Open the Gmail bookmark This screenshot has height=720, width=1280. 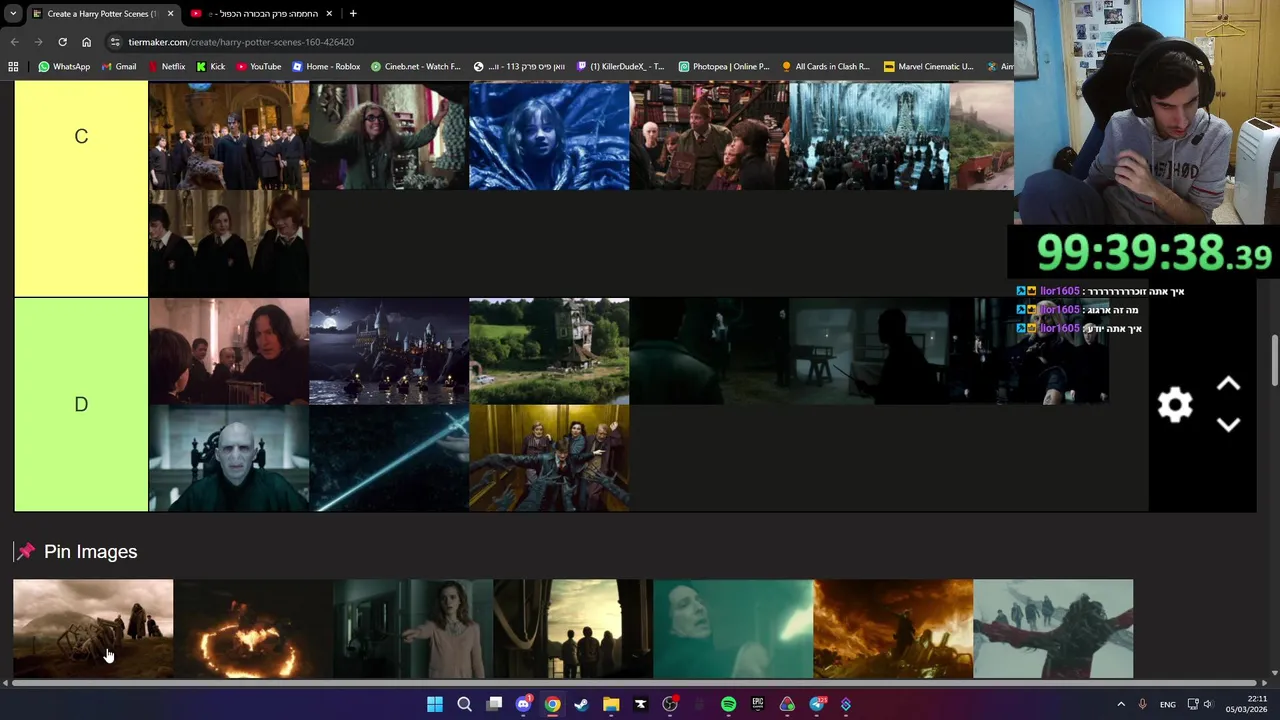tap(118, 67)
